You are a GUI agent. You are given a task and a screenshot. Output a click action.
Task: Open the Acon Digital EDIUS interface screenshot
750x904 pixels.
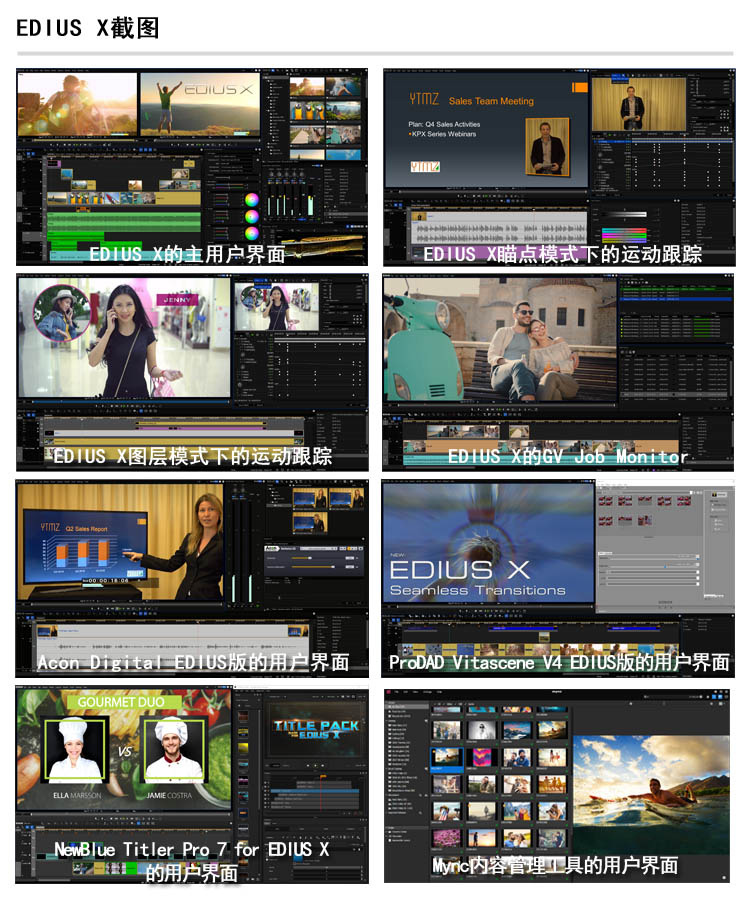click(192, 578)
